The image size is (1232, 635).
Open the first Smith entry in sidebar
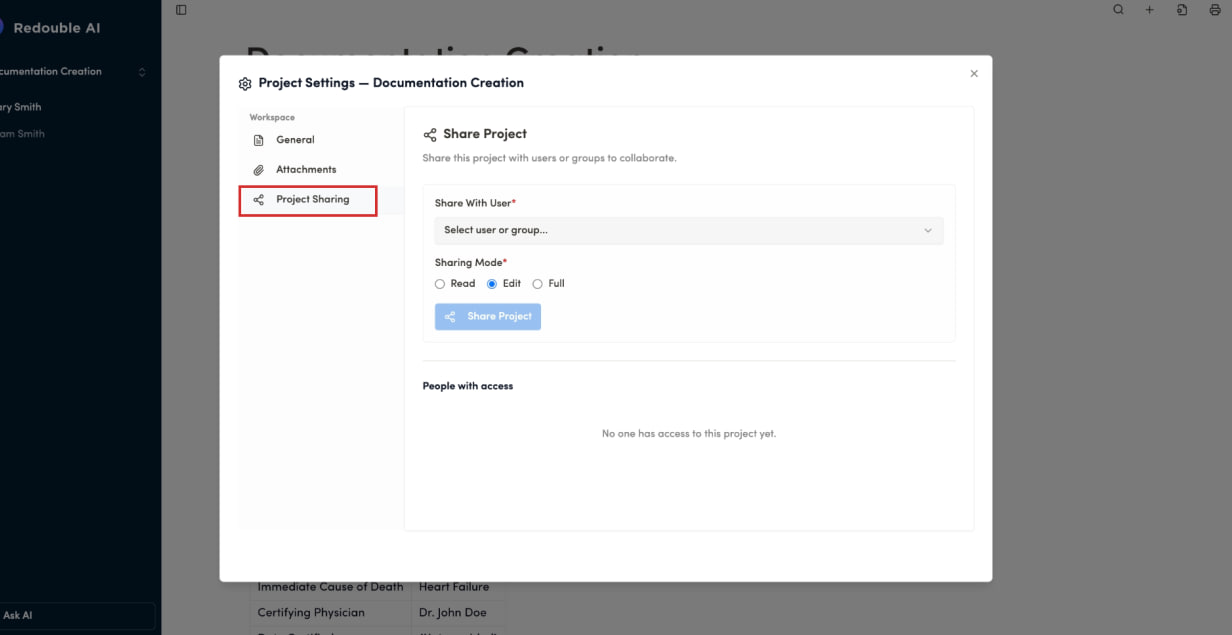point(22,107)
